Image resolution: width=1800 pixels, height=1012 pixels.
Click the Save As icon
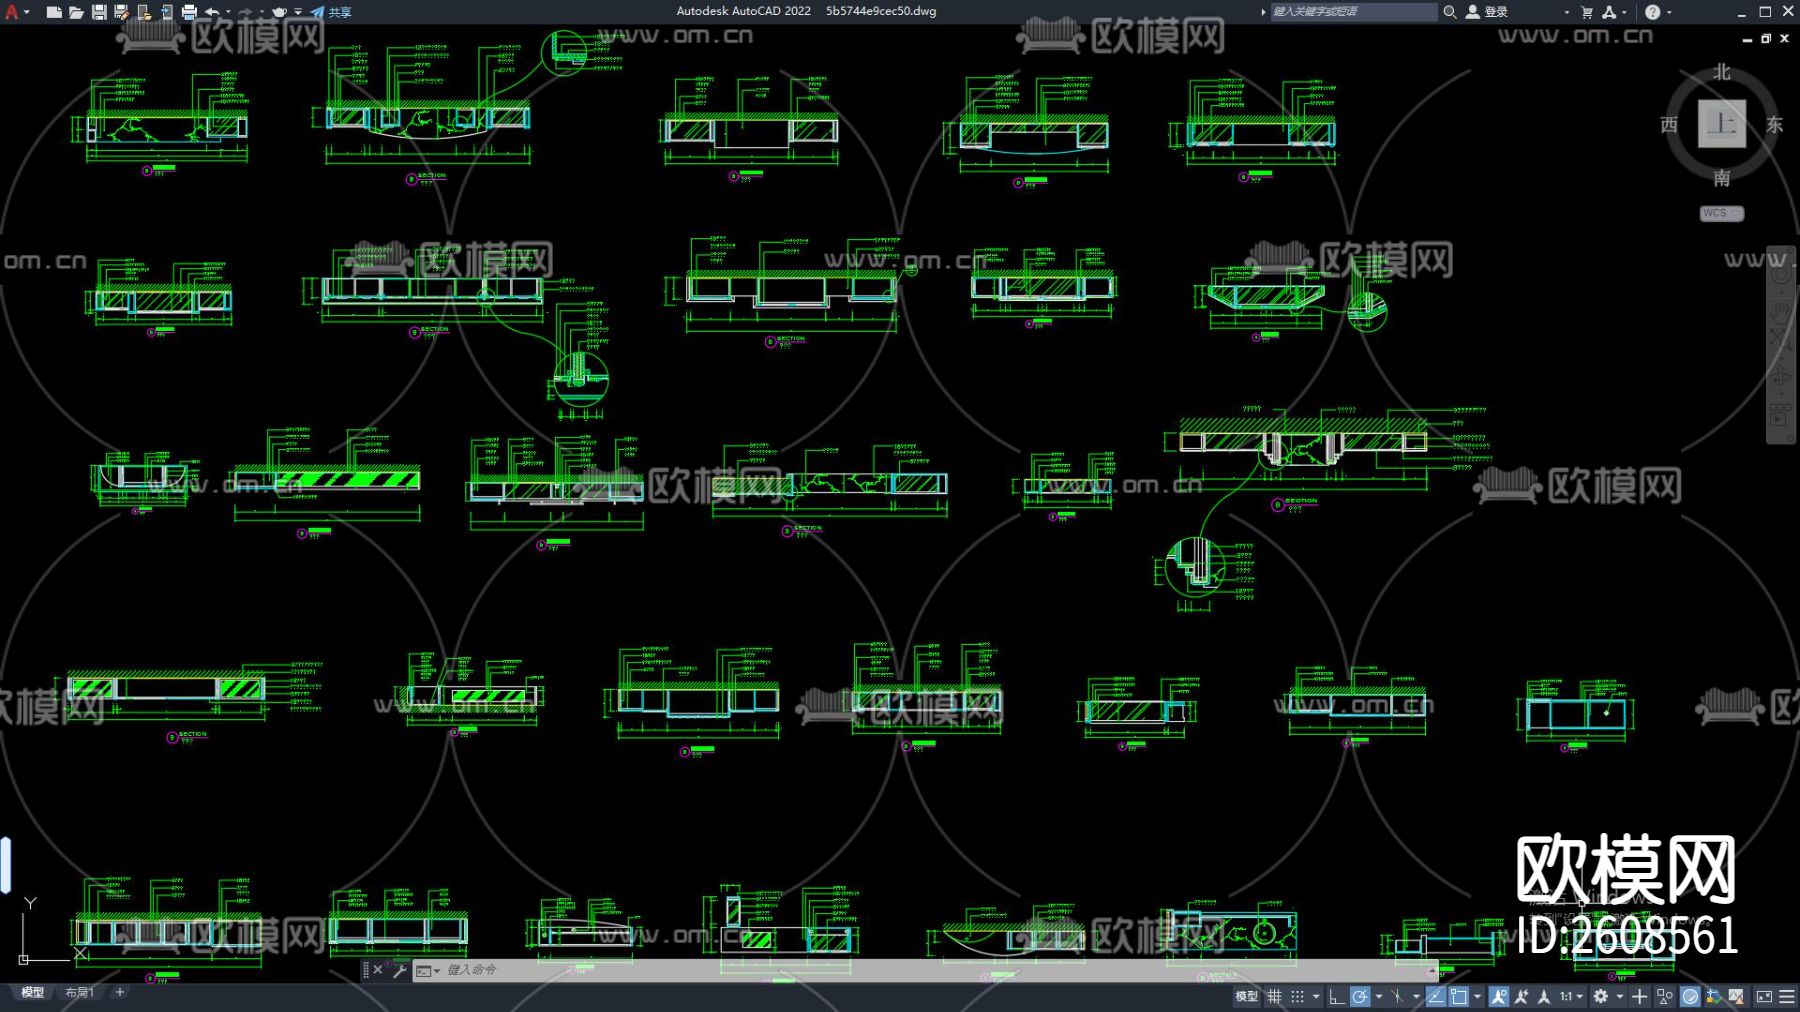tap(121, 12)
